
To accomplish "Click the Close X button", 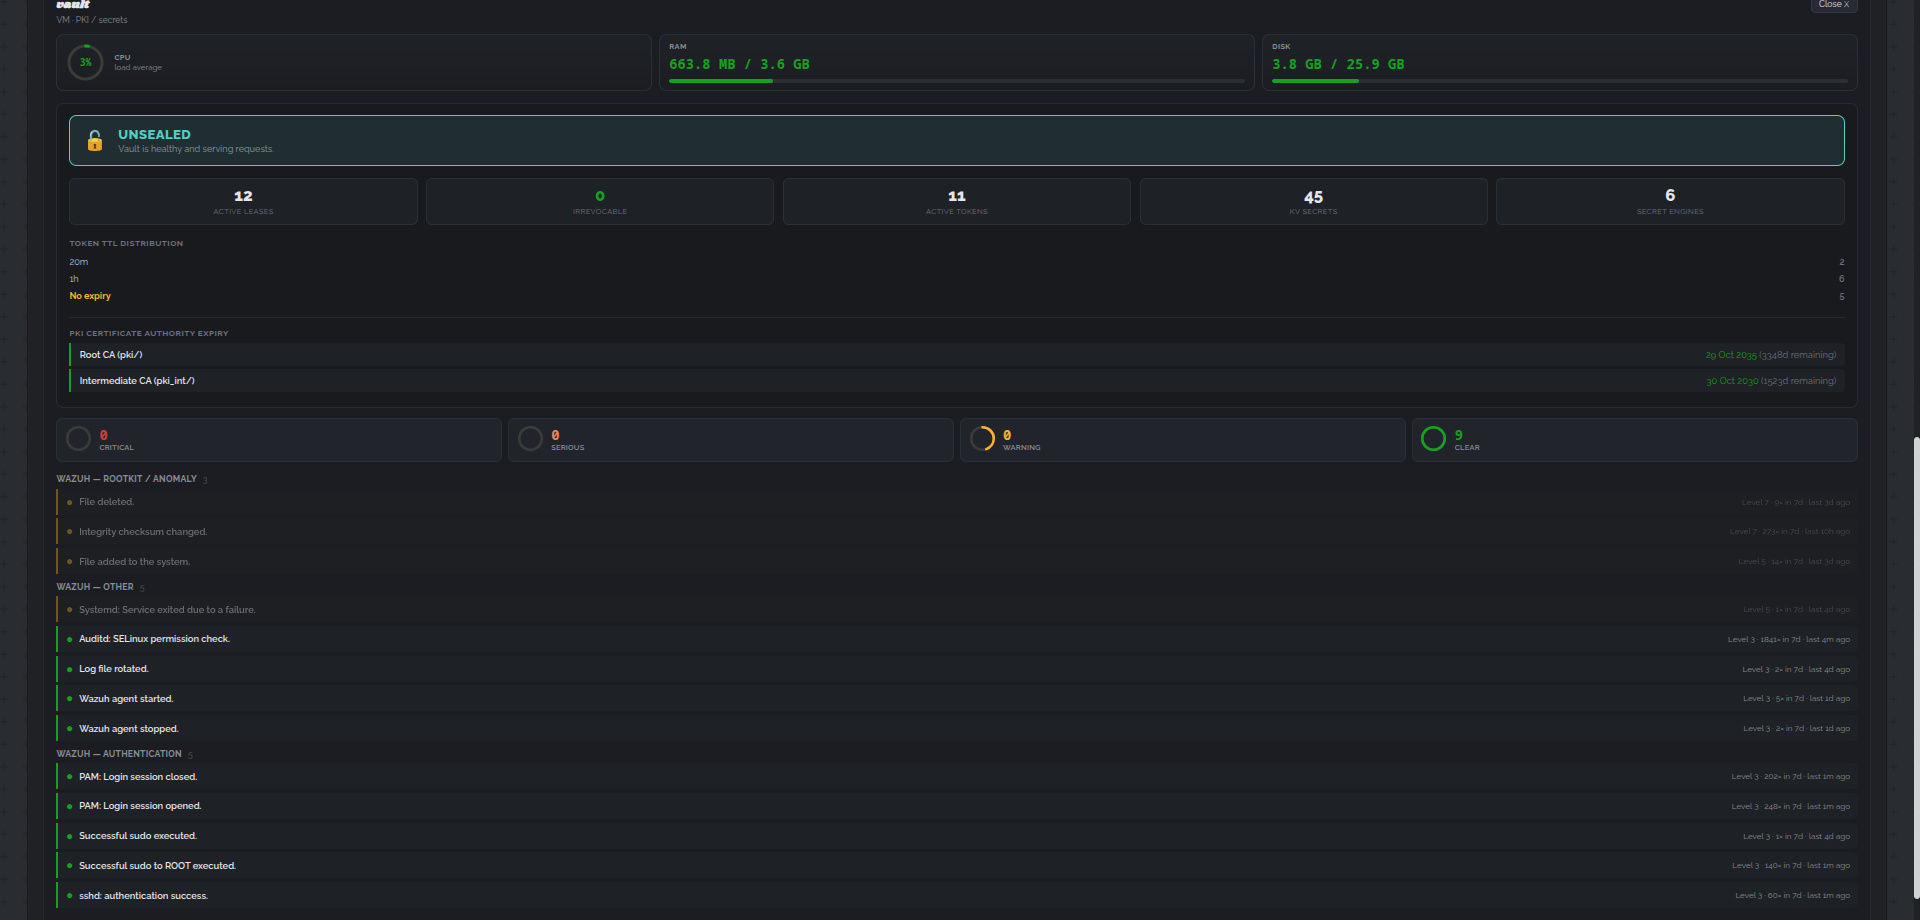I will (x=1834, y=5).
